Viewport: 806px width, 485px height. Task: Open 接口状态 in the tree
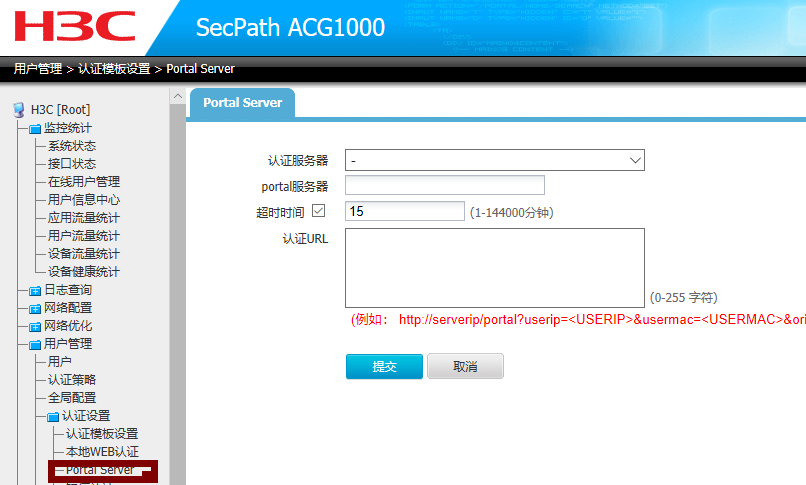tap(72, 164)
